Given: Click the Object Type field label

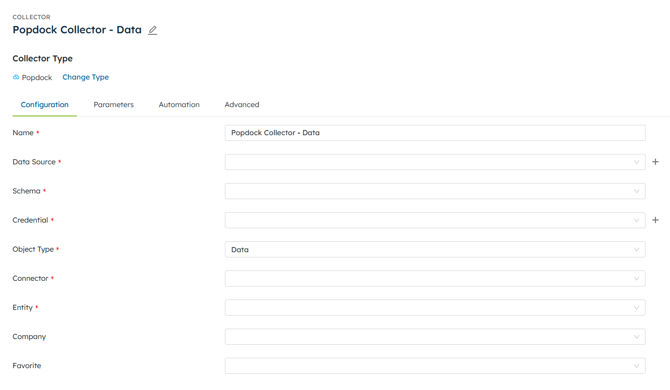Looking at the screenshot, I should click(33, 249).
